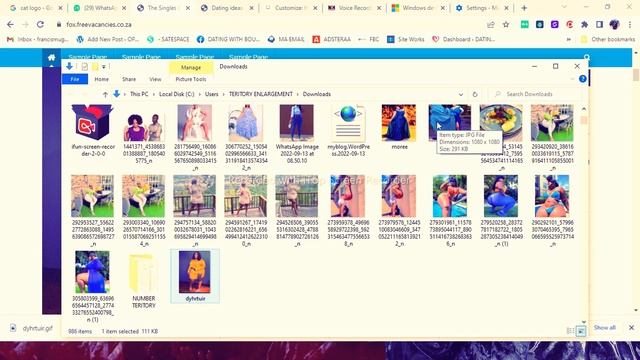Open the side panel browser icon
The image size is (640, 360).
point(599,24)
